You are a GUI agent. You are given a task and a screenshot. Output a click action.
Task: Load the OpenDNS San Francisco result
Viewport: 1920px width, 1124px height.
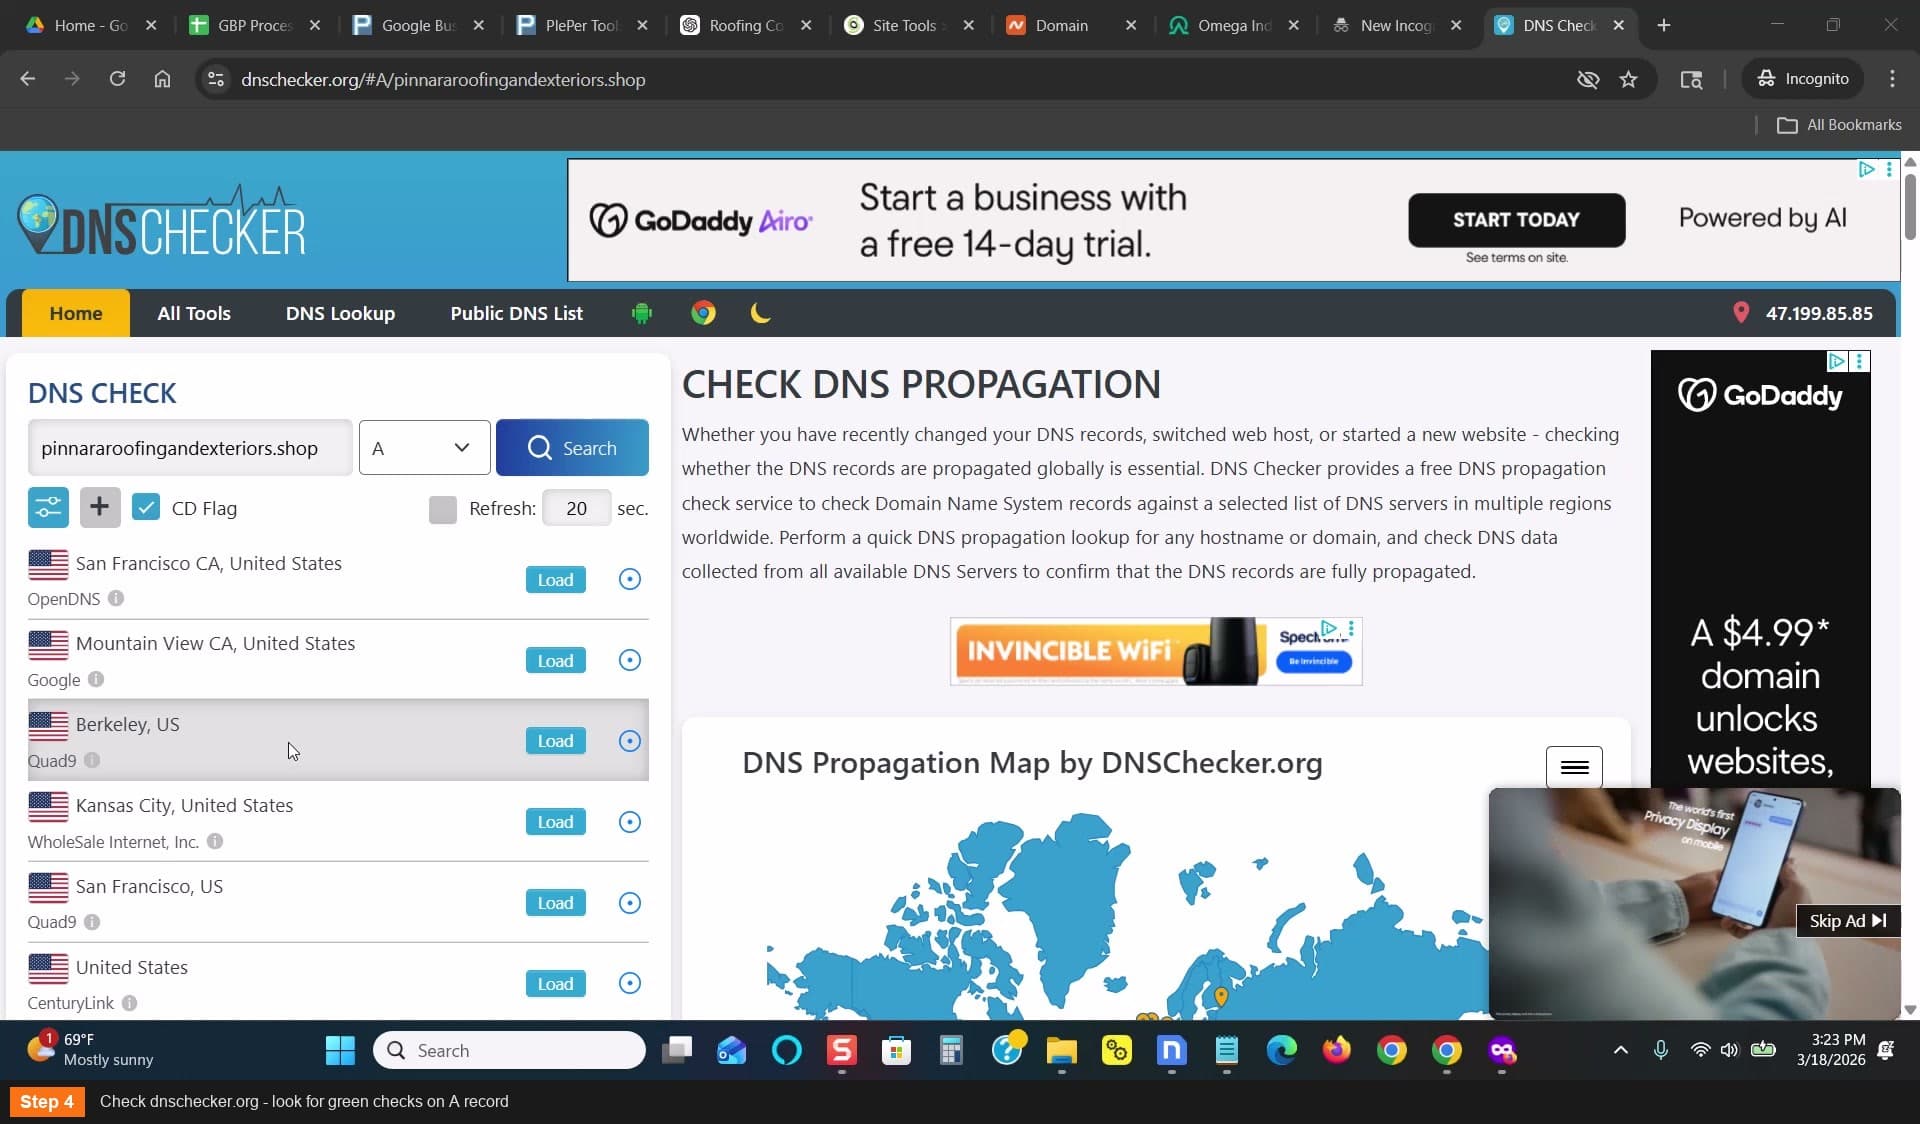[x=556, y=580]
